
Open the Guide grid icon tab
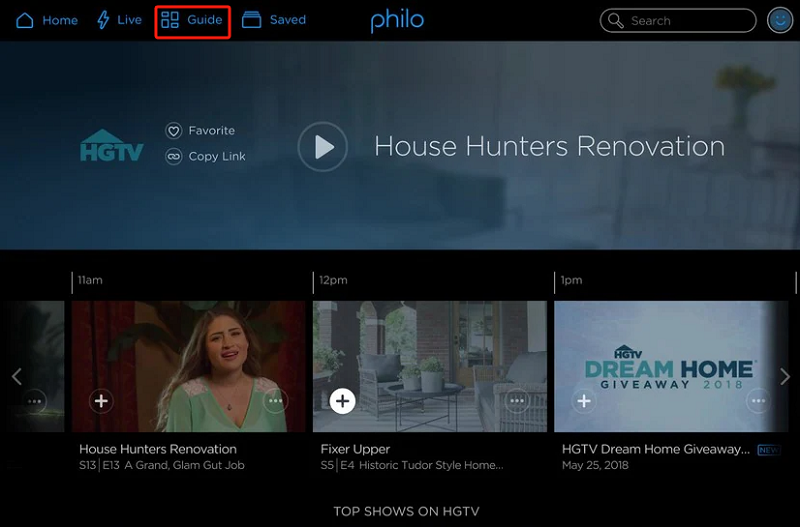pyautogui.click(x=192, y=20)
